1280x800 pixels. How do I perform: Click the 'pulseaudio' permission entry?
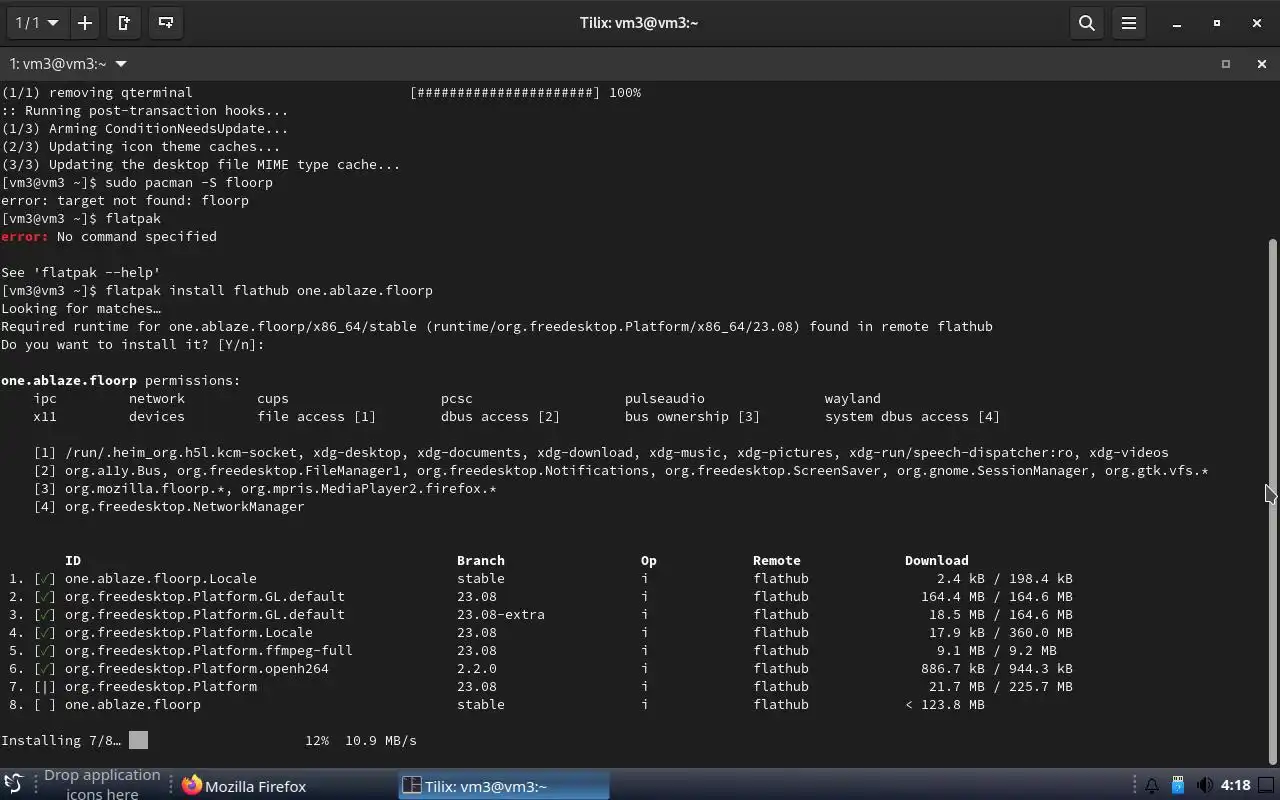point(665,398)
